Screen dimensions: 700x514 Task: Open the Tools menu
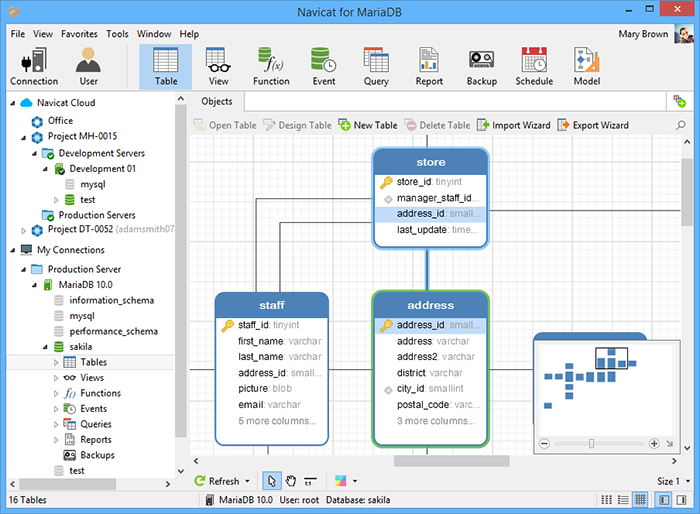(117, 34)
